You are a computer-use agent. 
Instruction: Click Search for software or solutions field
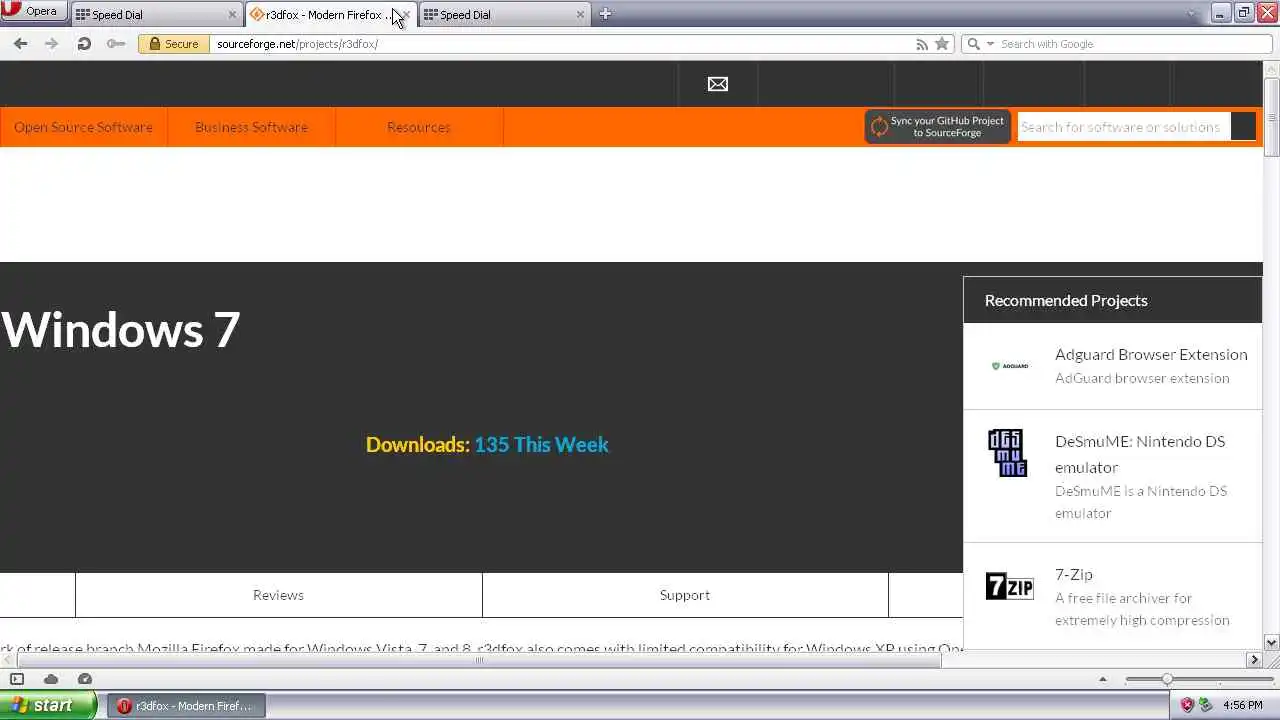click(x=1124, y=127)
